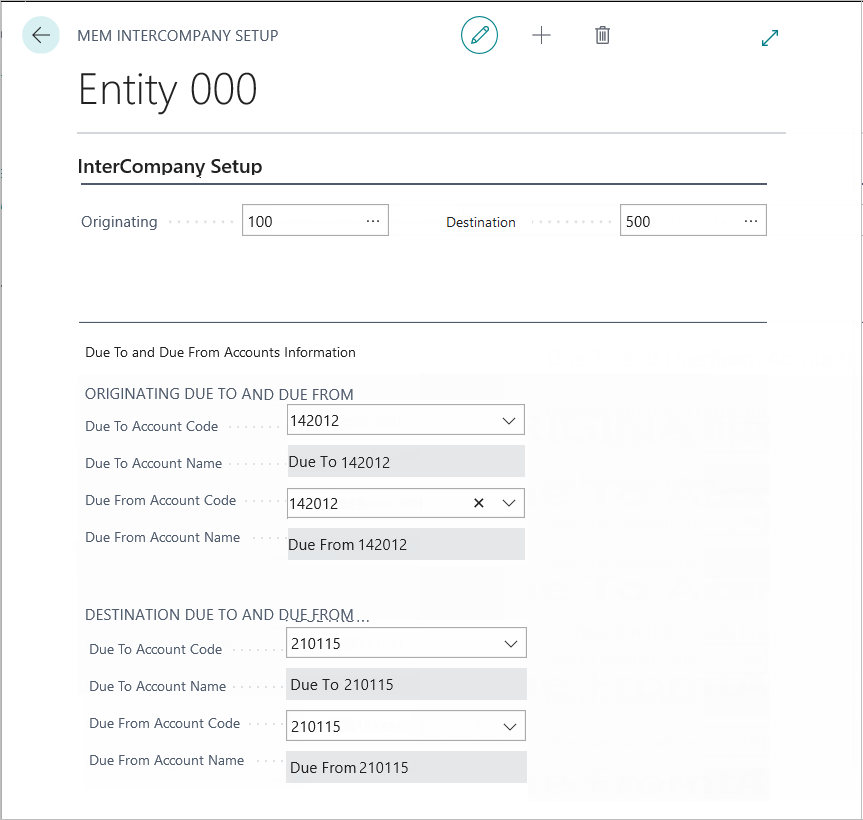863x820 pixels.
Task: Open lookup ellipsis in Destination field
Action: coord(751,221)
